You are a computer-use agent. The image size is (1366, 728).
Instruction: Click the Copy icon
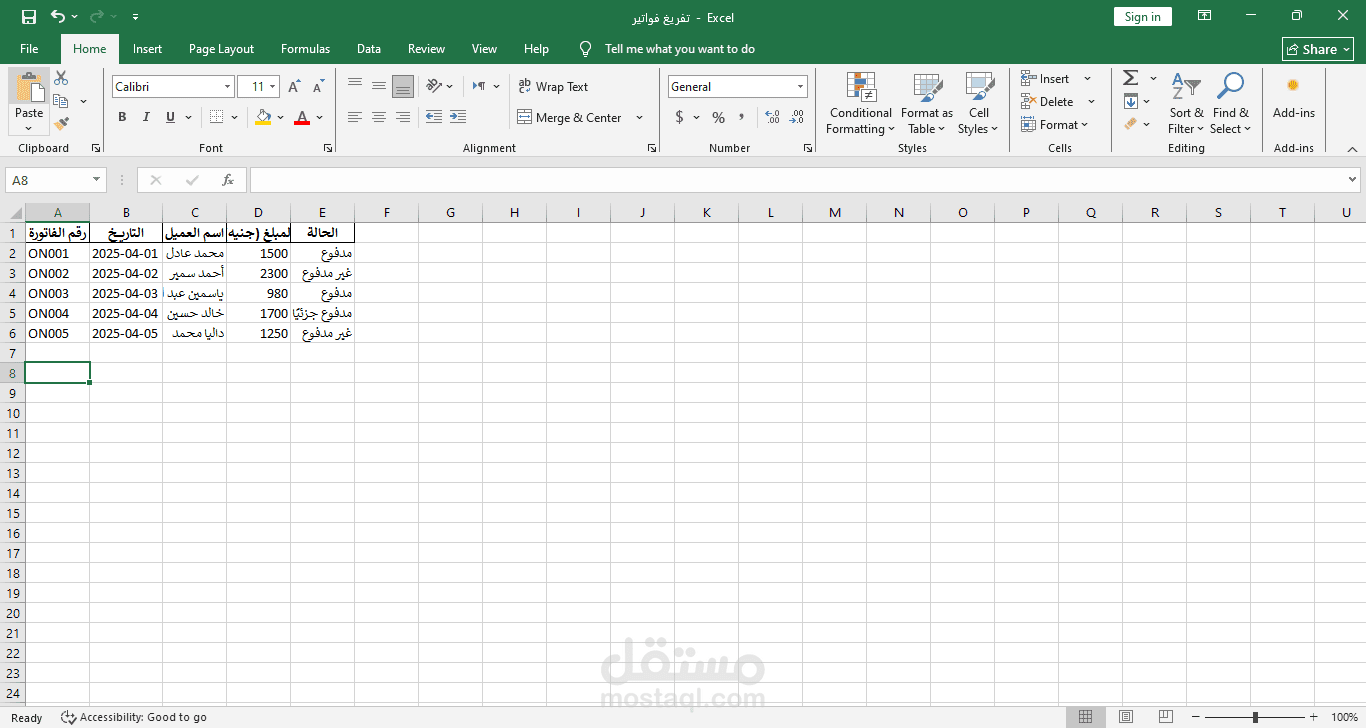61,101
